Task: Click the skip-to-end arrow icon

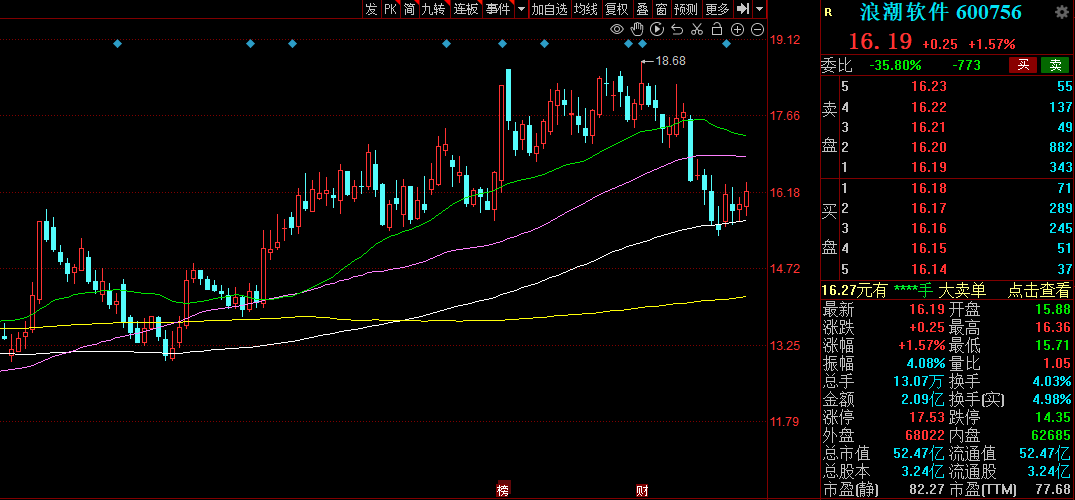Action: [x=742, y=9]
